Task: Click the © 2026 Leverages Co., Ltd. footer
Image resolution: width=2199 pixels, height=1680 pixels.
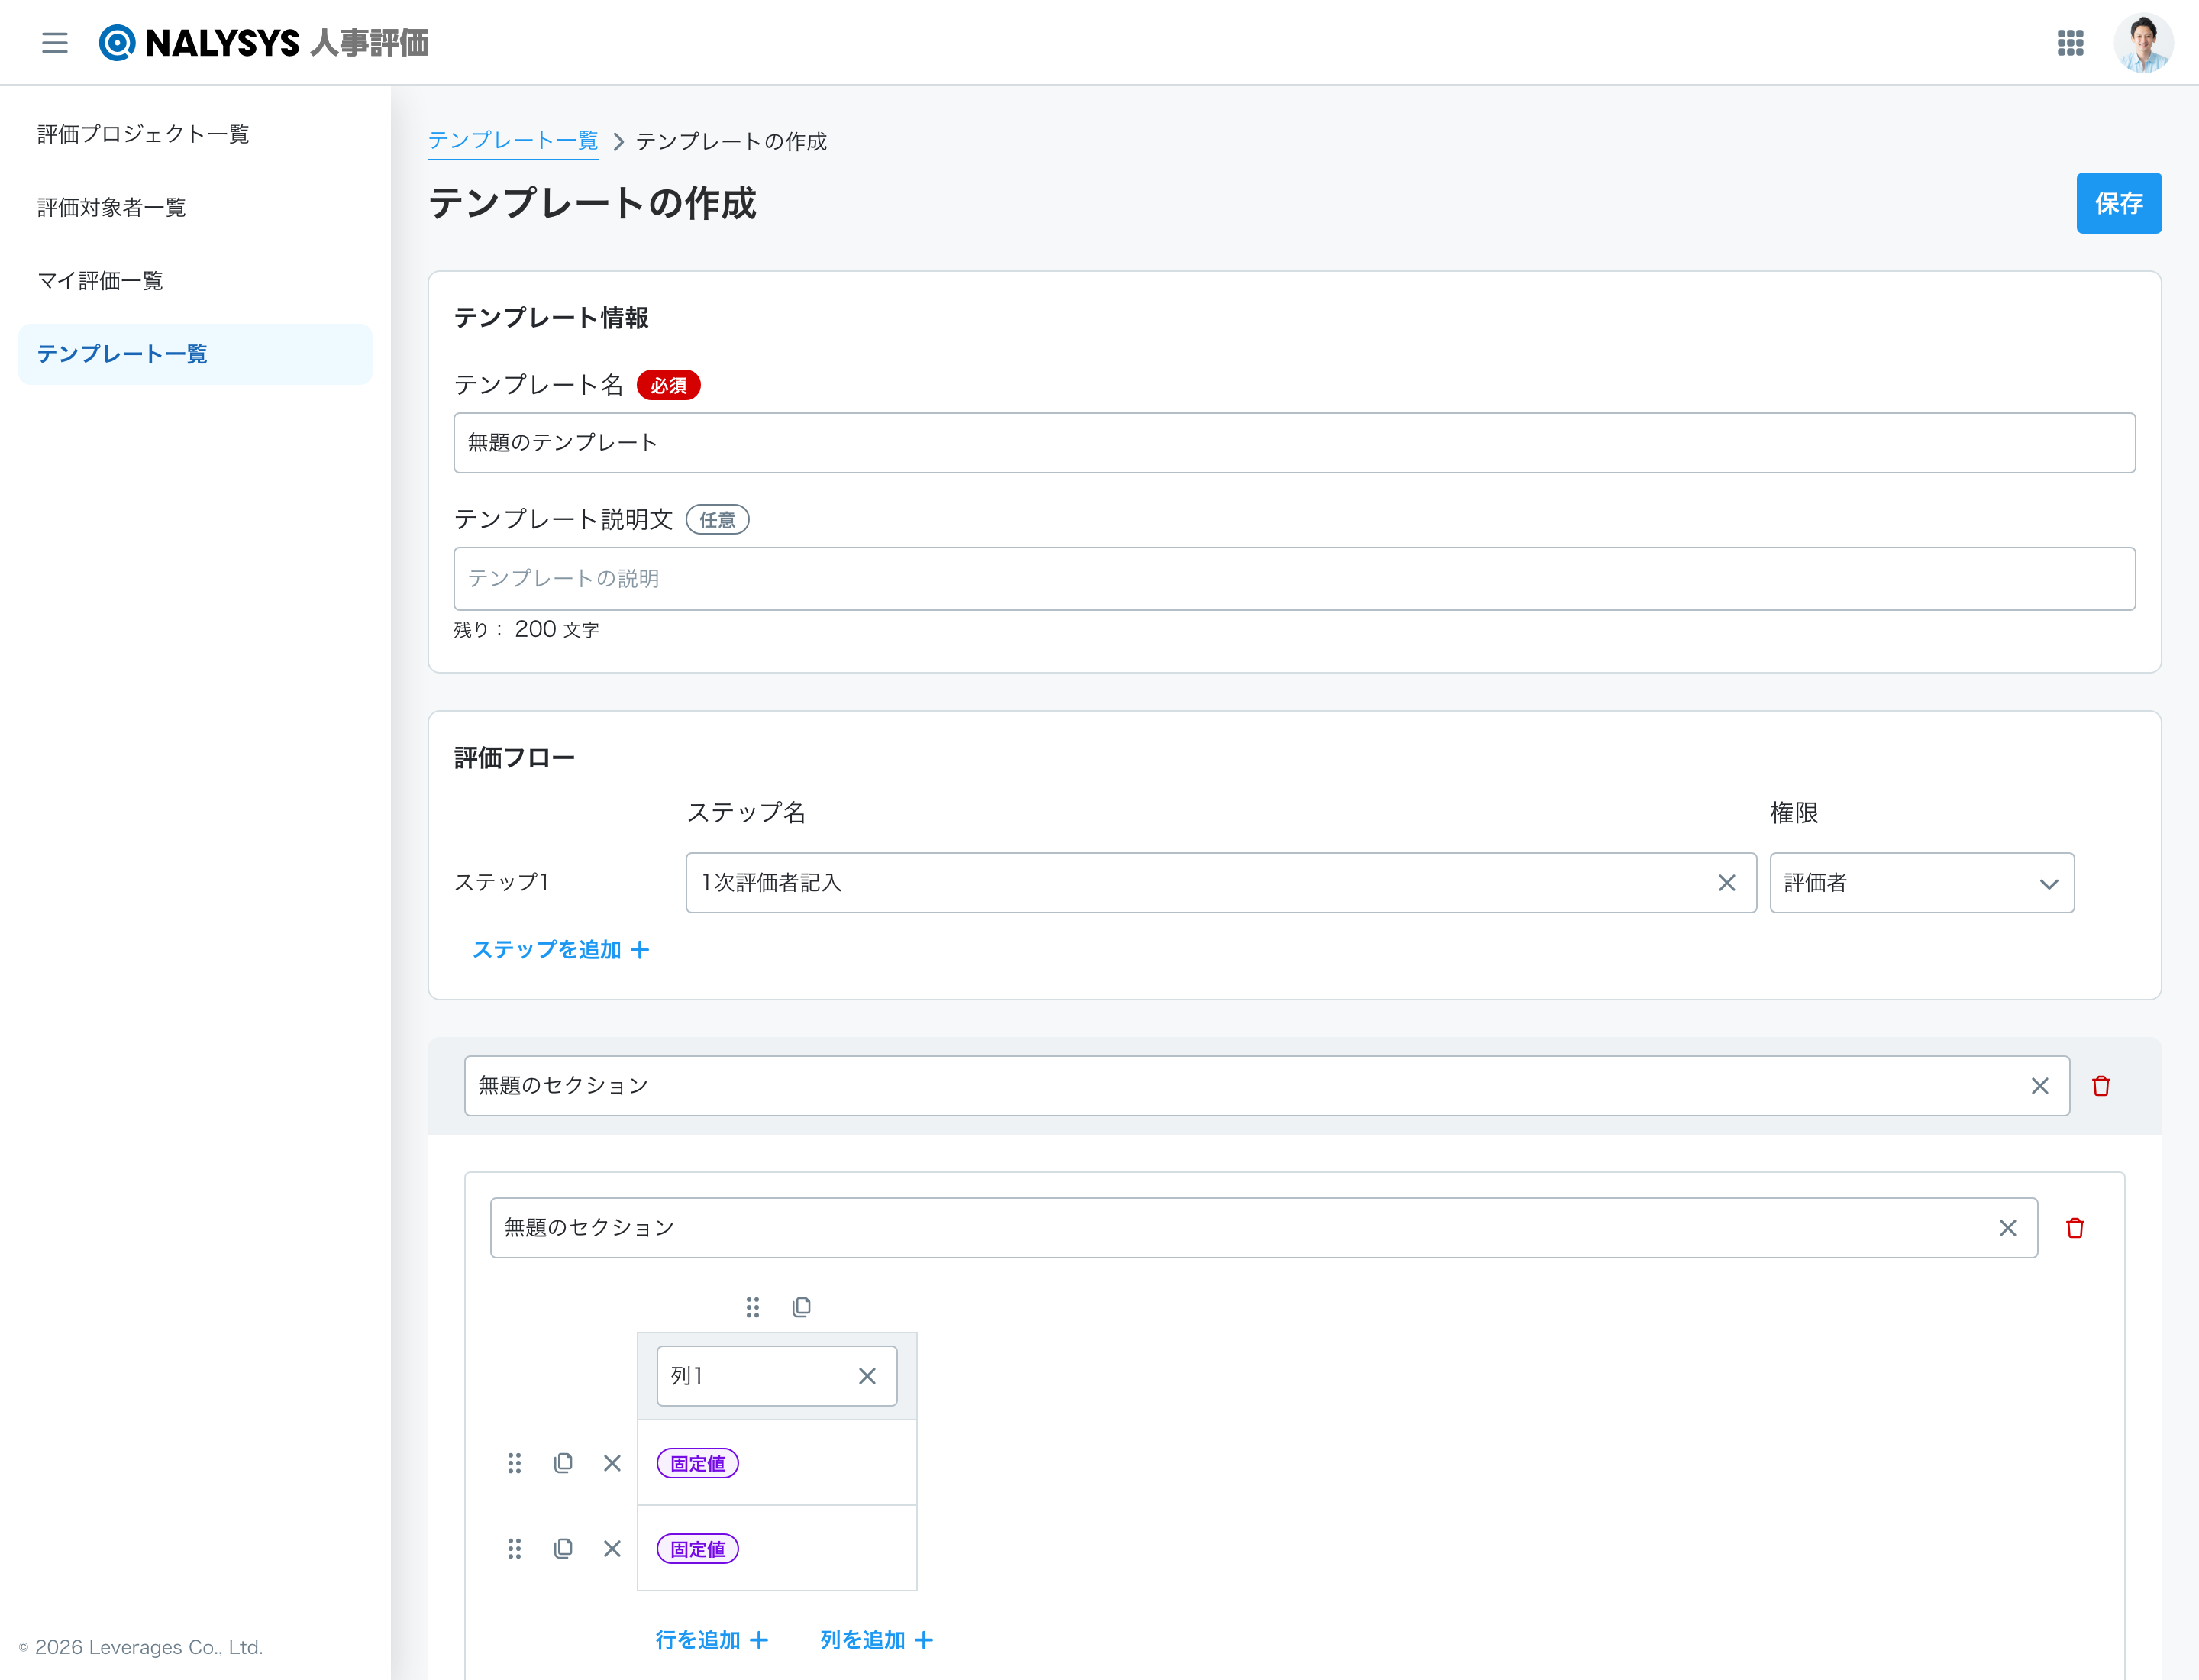Action: click(141, 1647)
